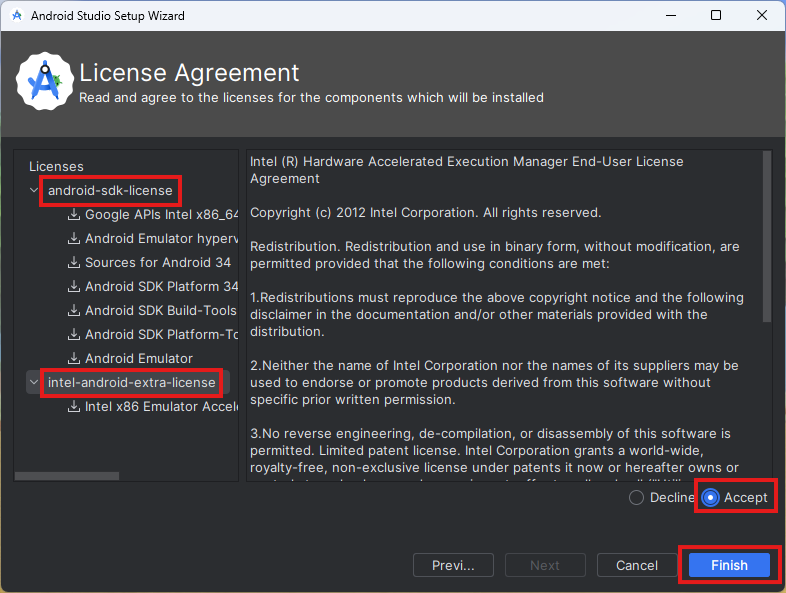Click the download icon next to Sources for Android 34
The width and height of the screenshot is (786, 593).
point(74,262)
